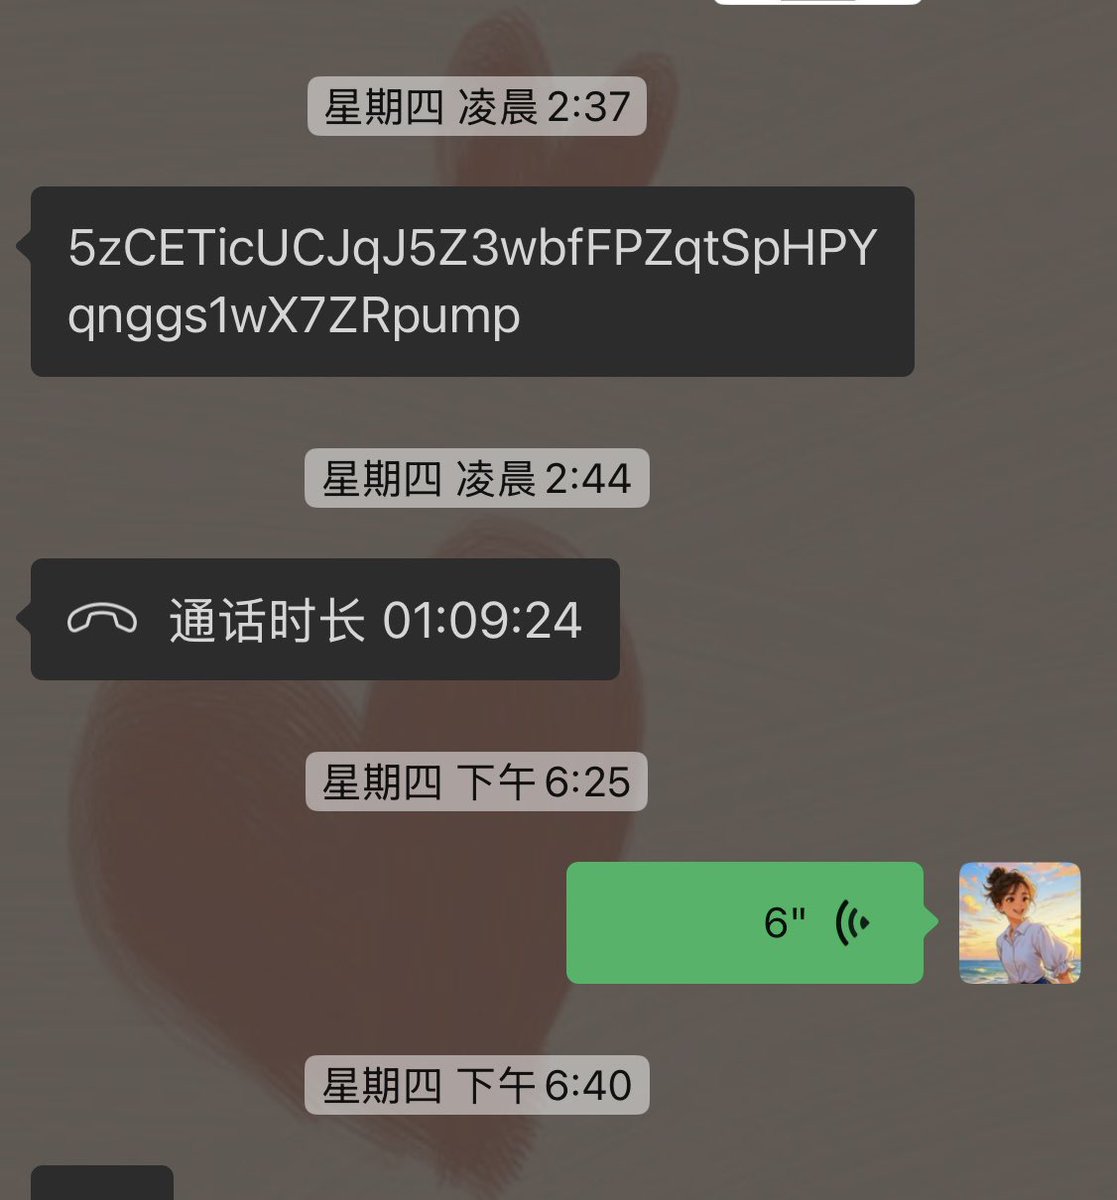This screenshot has width=1117, height=1200.
Task: Tap the 星期四 下午 6:25 timestamp
Action: [477, 781]
